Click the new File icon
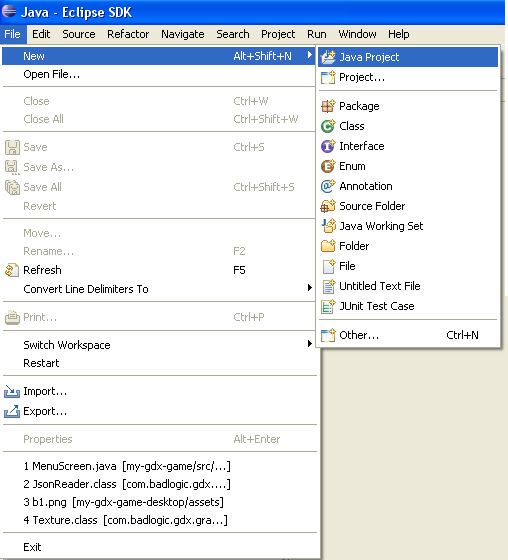 point(328,266)
